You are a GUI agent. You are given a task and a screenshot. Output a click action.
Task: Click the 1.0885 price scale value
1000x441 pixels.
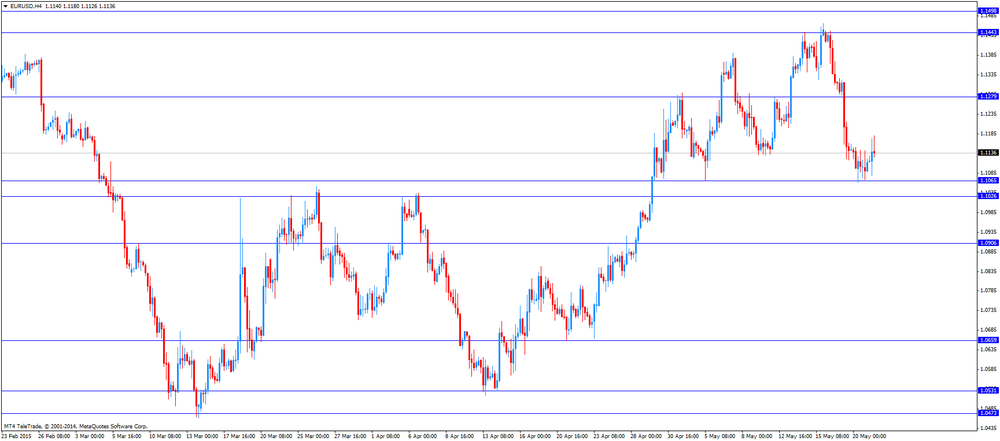[x=989, y=251]
